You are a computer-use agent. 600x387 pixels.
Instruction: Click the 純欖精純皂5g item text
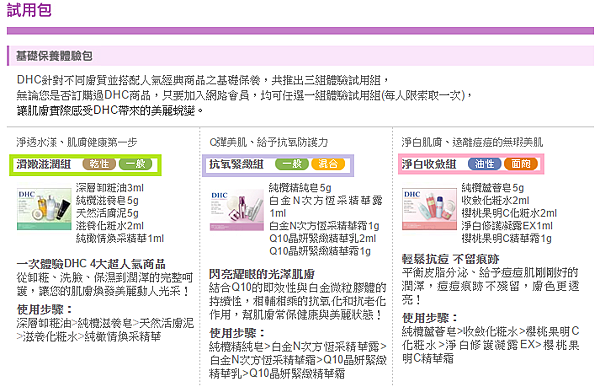coord(300,188)
